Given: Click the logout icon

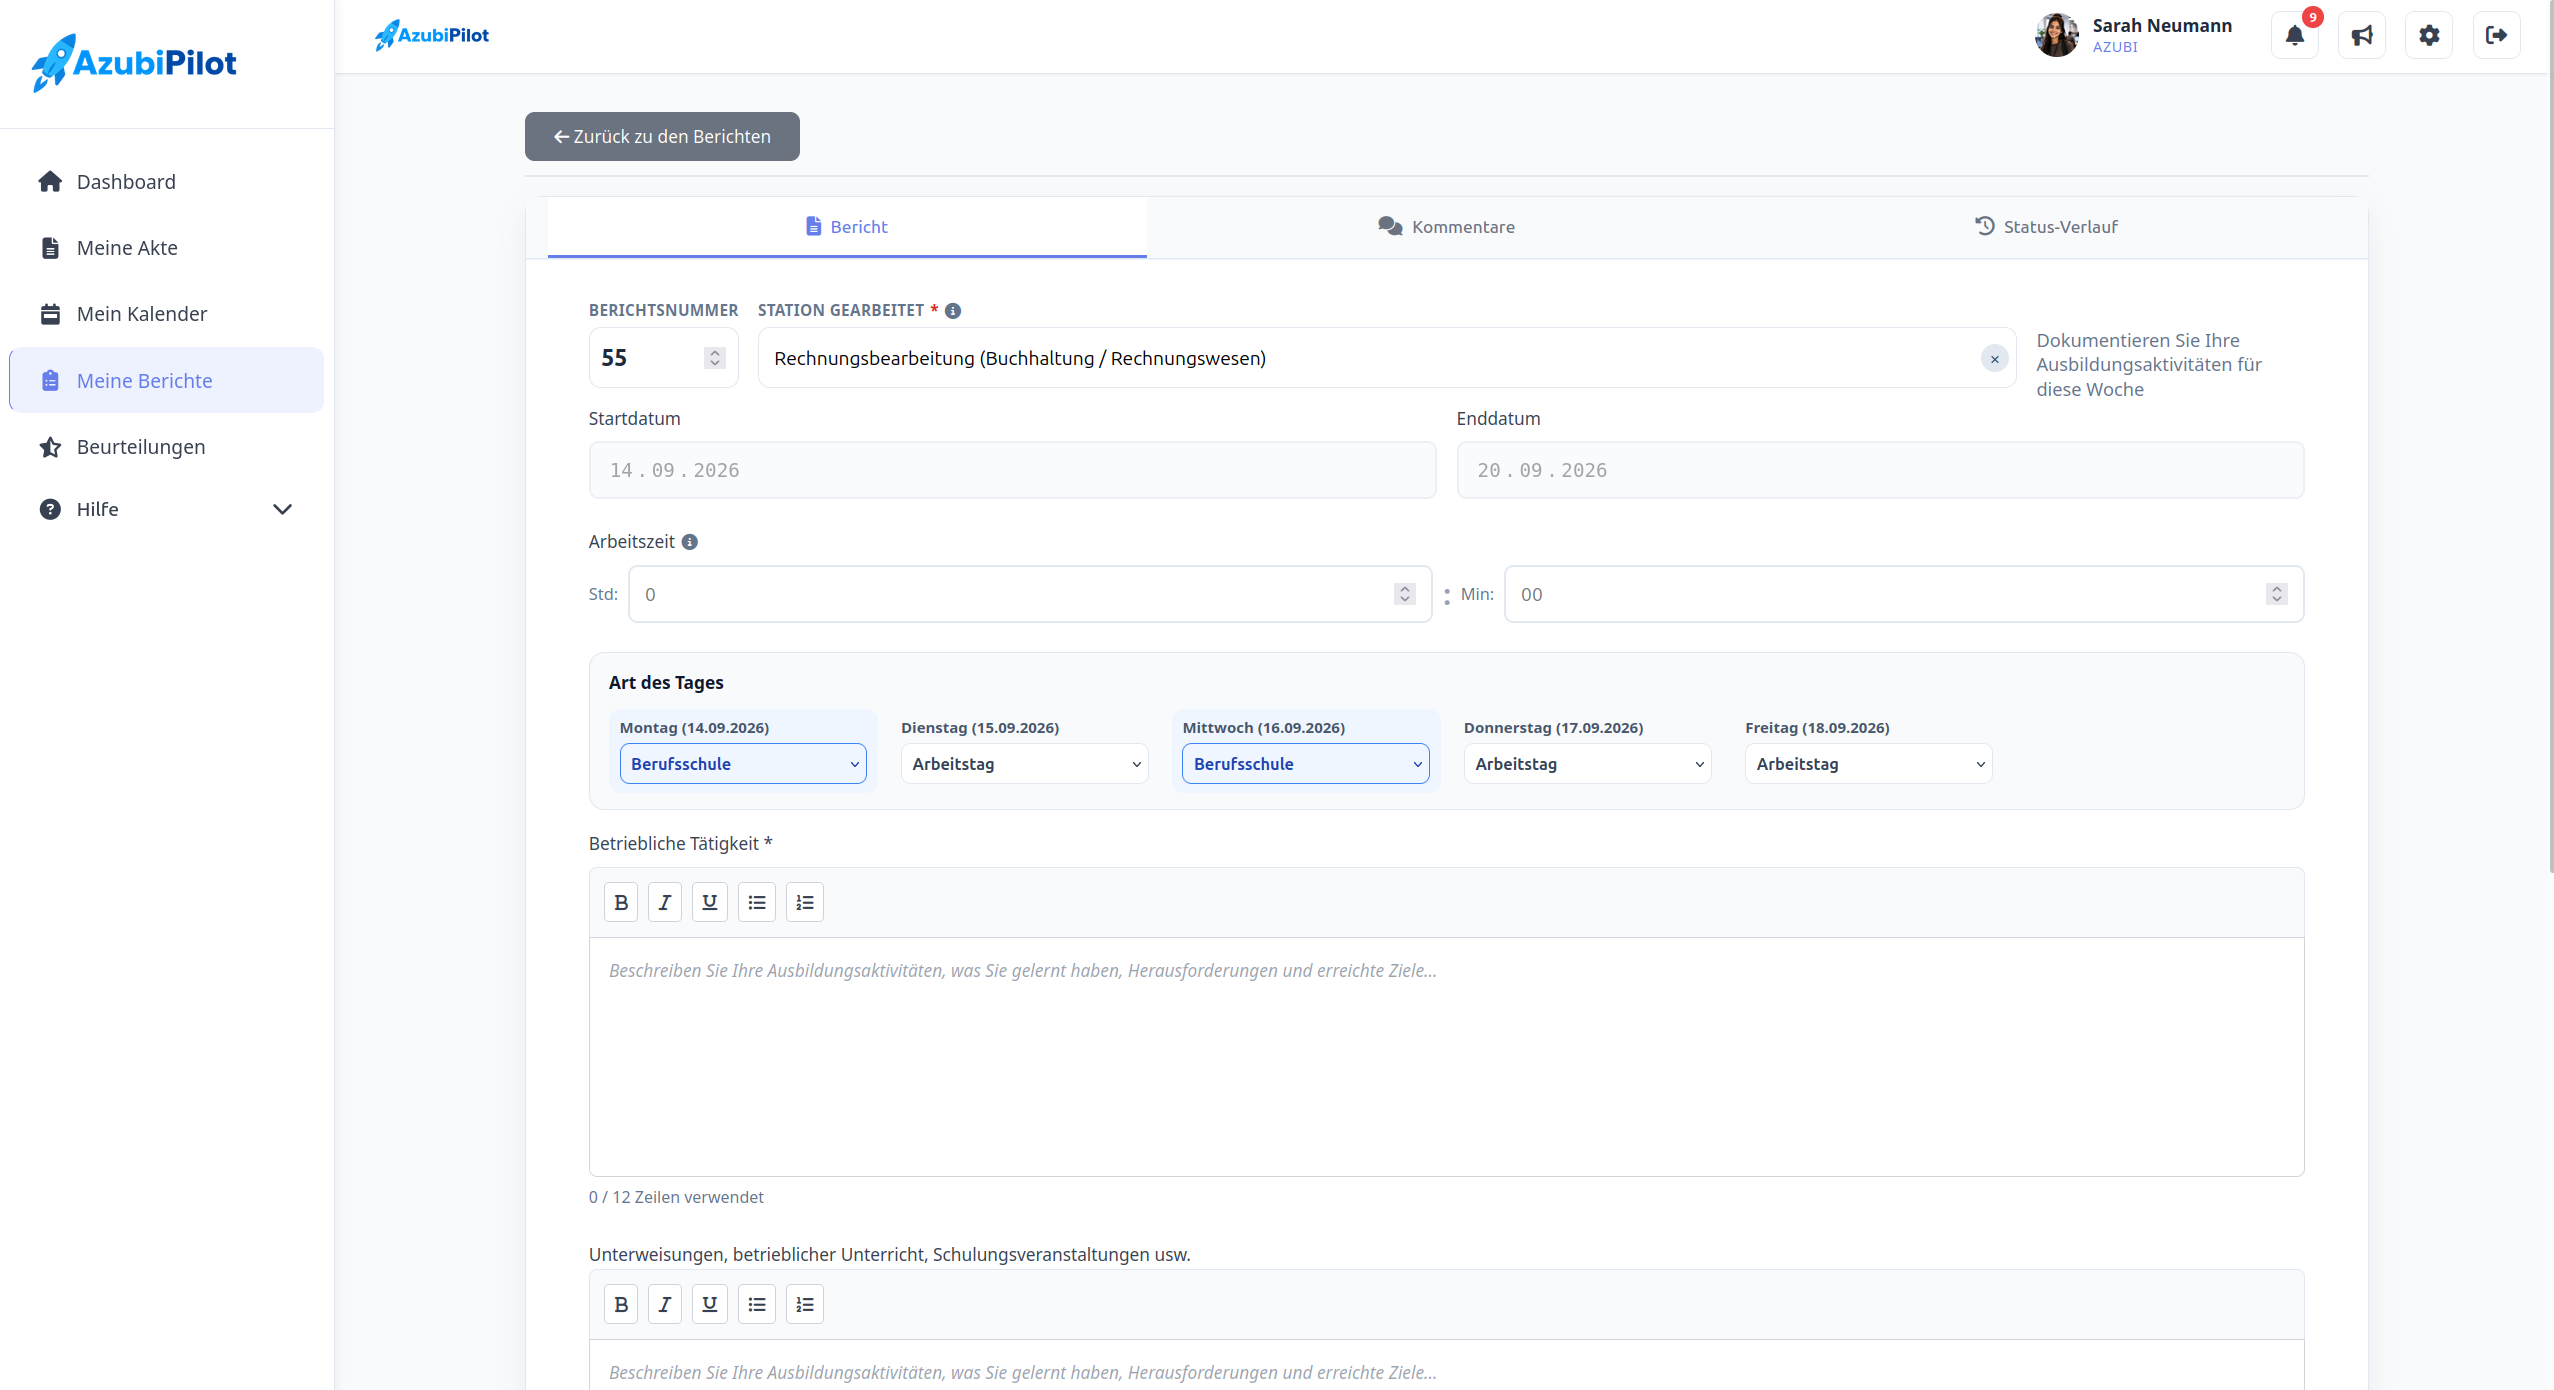Looking at the screenshot, I should tap(2497, 36).
